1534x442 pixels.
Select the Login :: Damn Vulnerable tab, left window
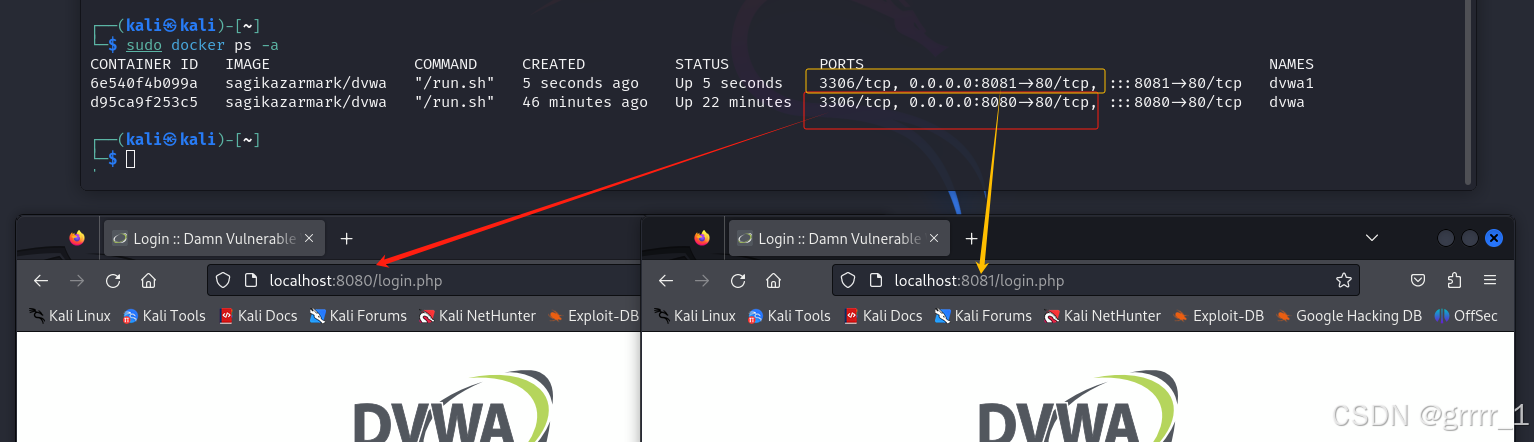coord(214,239)
